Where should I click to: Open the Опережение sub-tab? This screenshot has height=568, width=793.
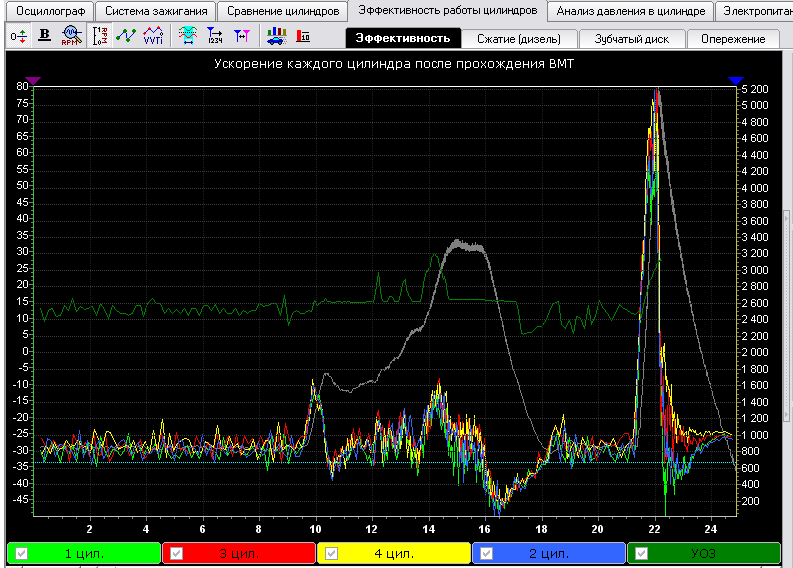pyautogui.click(x=733, y=39)
